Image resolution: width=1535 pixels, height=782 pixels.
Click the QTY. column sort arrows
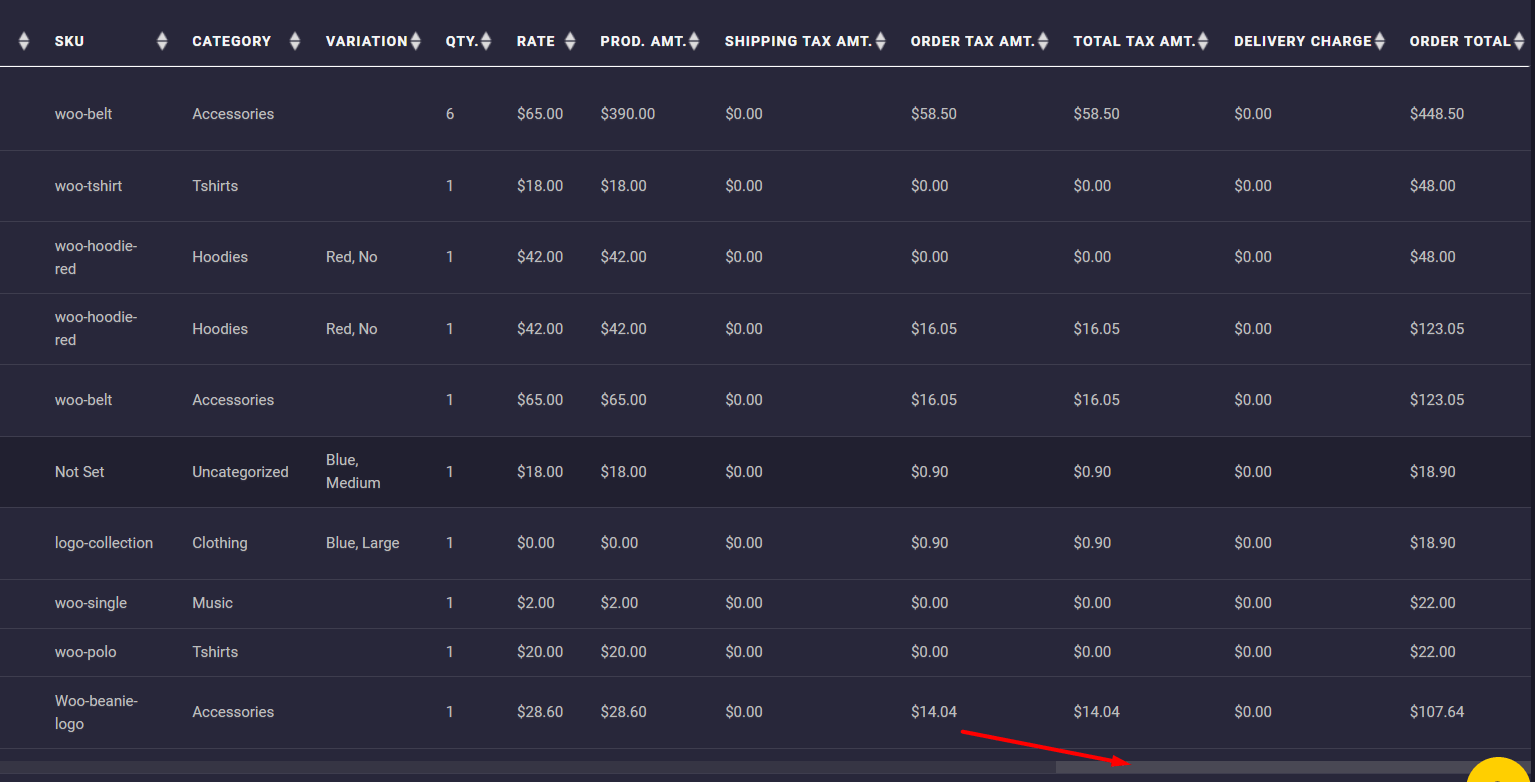coord(486,41)
